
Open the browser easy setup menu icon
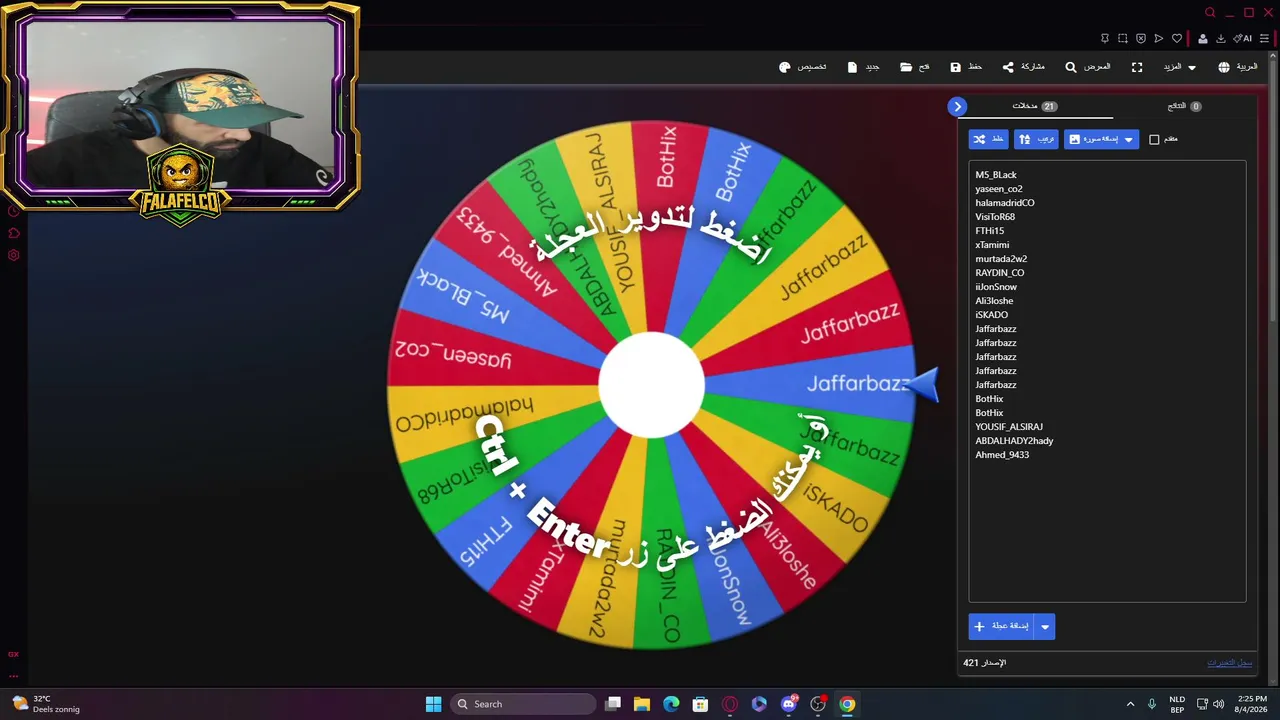coord(1265,39)
